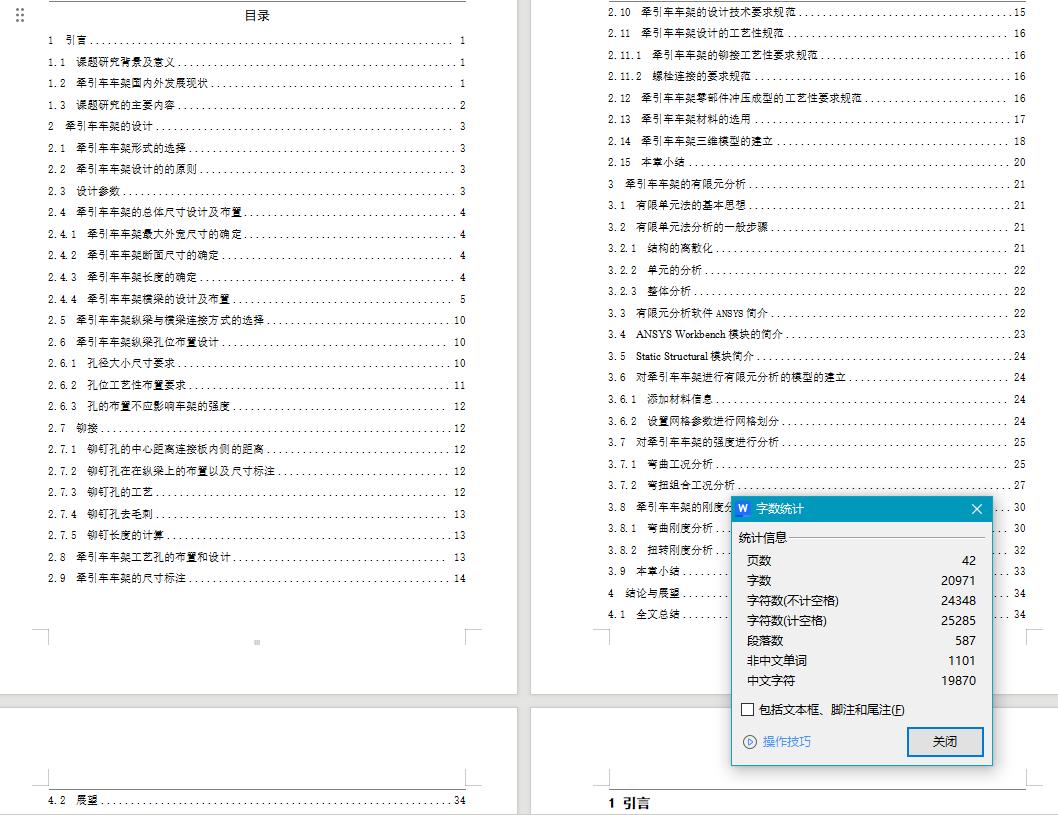
Task: Open TOC entry 3.2.1 结构的离散化
Action: (x=816, y=248)
